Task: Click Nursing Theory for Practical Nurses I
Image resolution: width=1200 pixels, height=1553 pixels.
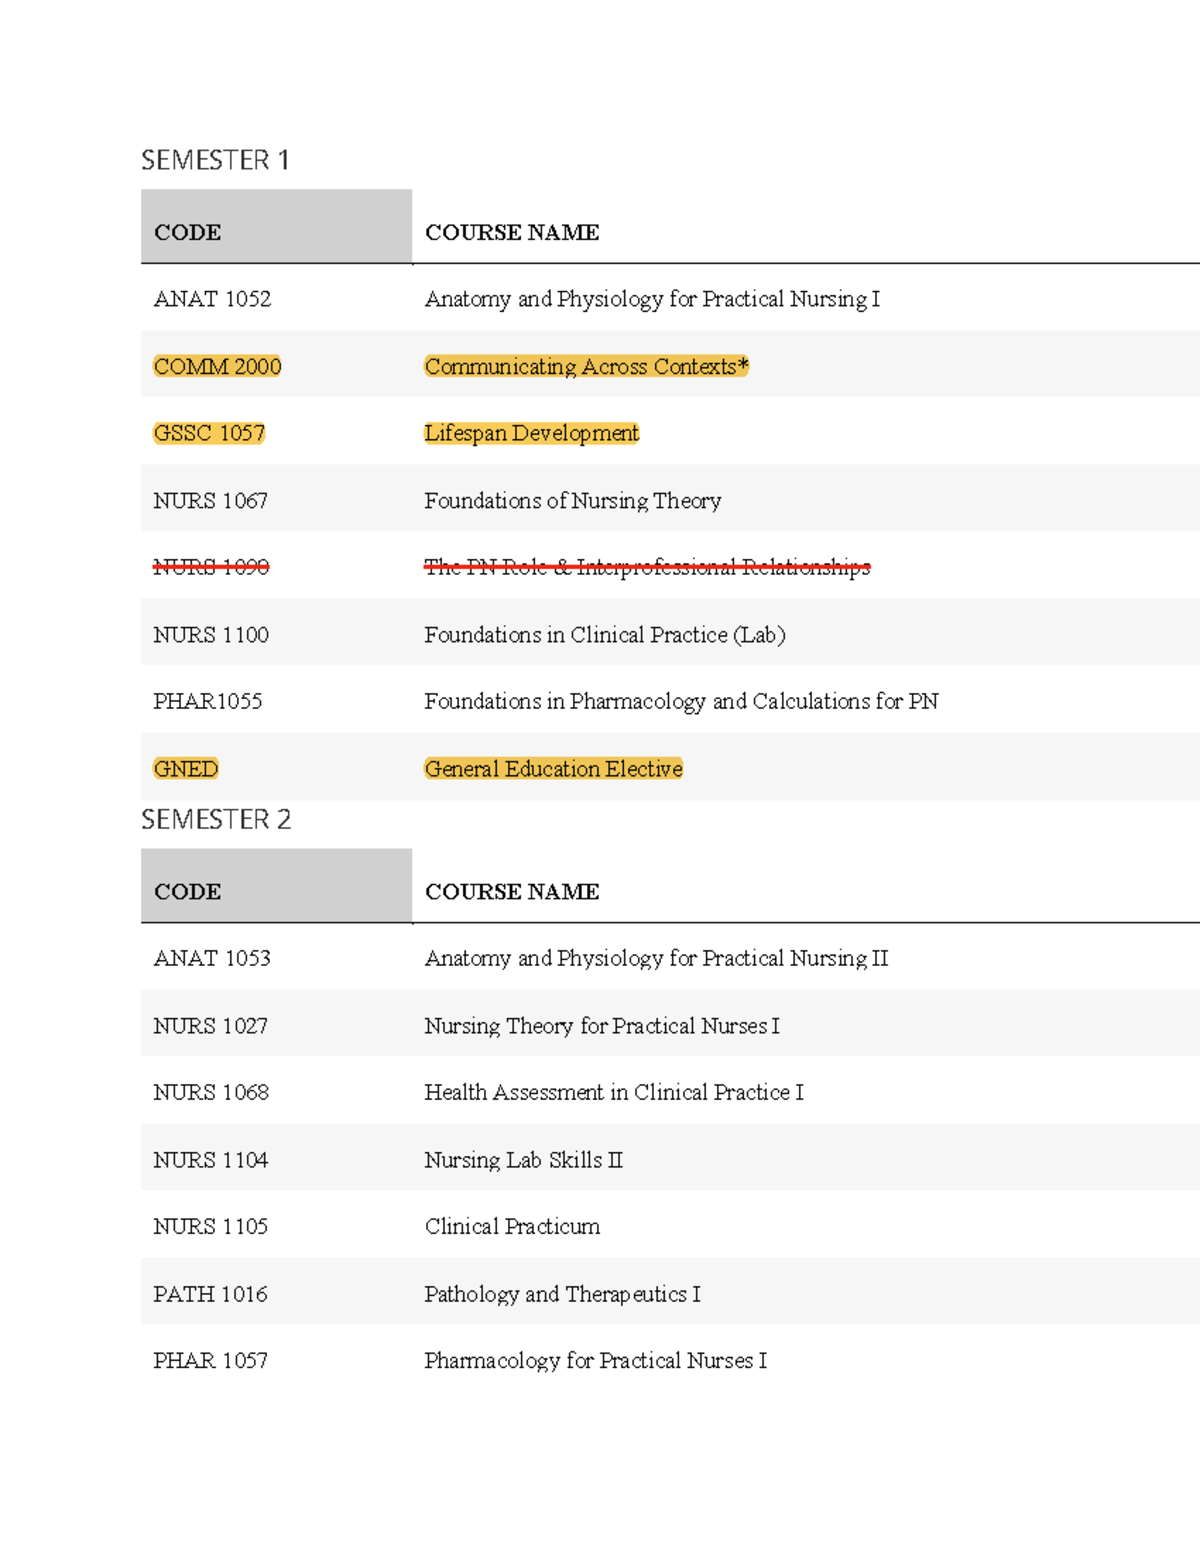Action: point(602,1025)
